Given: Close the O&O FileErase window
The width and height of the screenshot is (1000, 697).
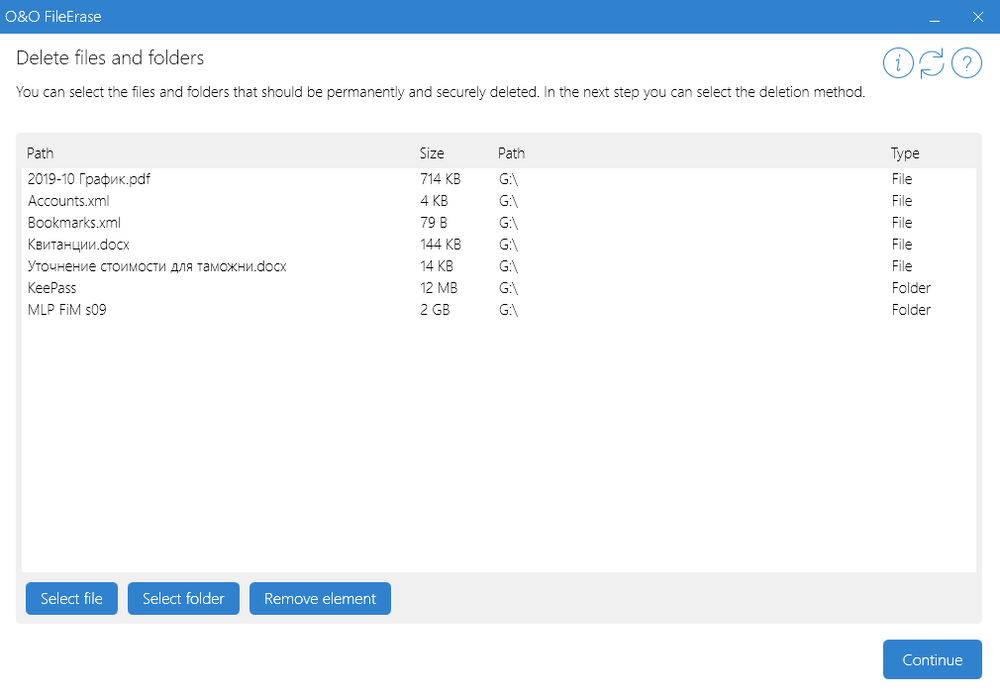Looking at the screenshot, I should pos(977,17).
